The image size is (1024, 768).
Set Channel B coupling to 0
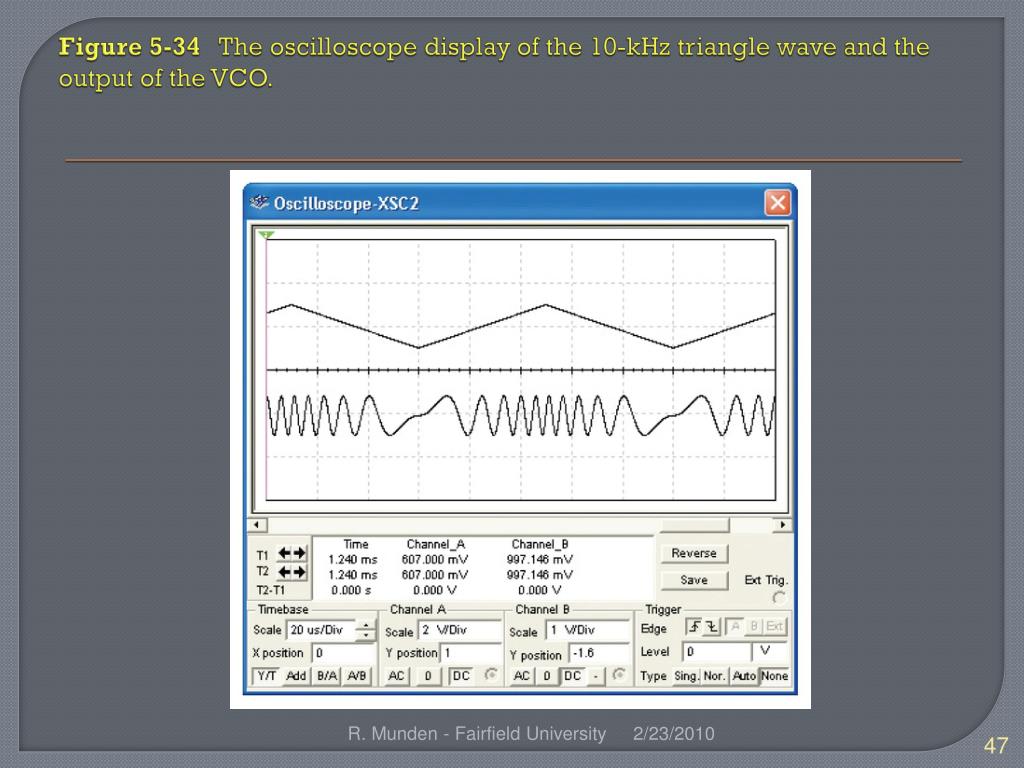(x=547, y=676)
